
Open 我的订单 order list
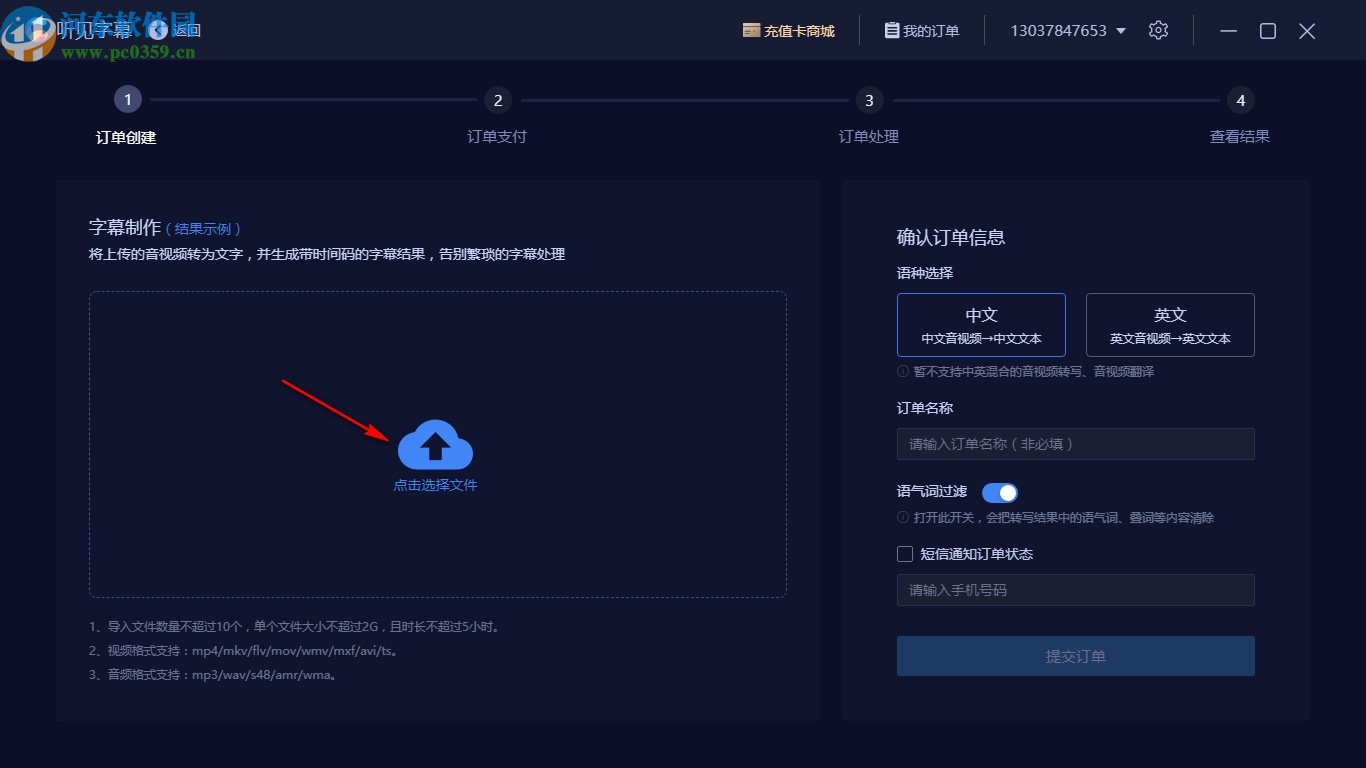tap(921, 31)
